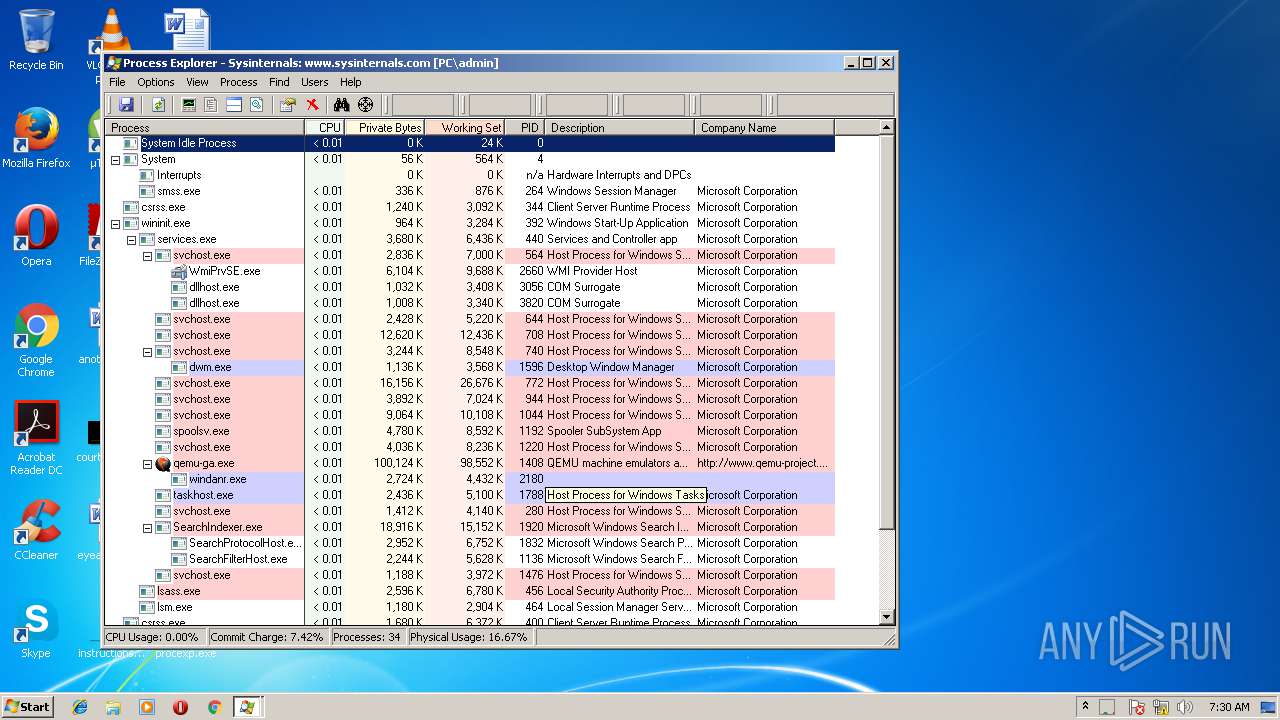
Task: Open the System Information graph icon
Action: coord(188,105)
